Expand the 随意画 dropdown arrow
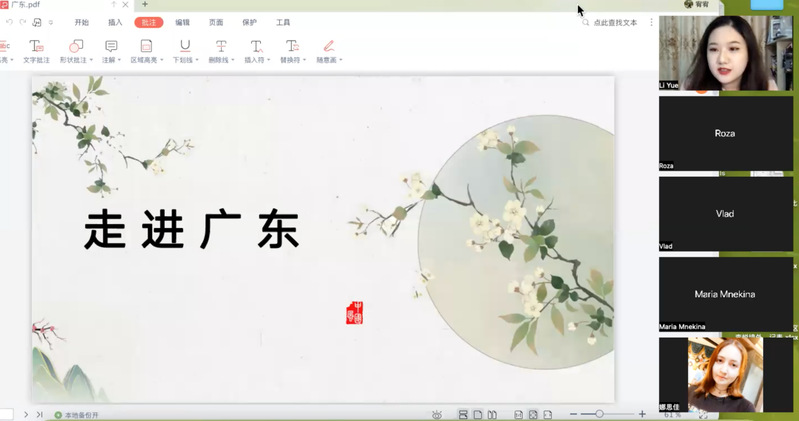Image resolution: width=799 pixels, height=421 pixels. [341, 60]
